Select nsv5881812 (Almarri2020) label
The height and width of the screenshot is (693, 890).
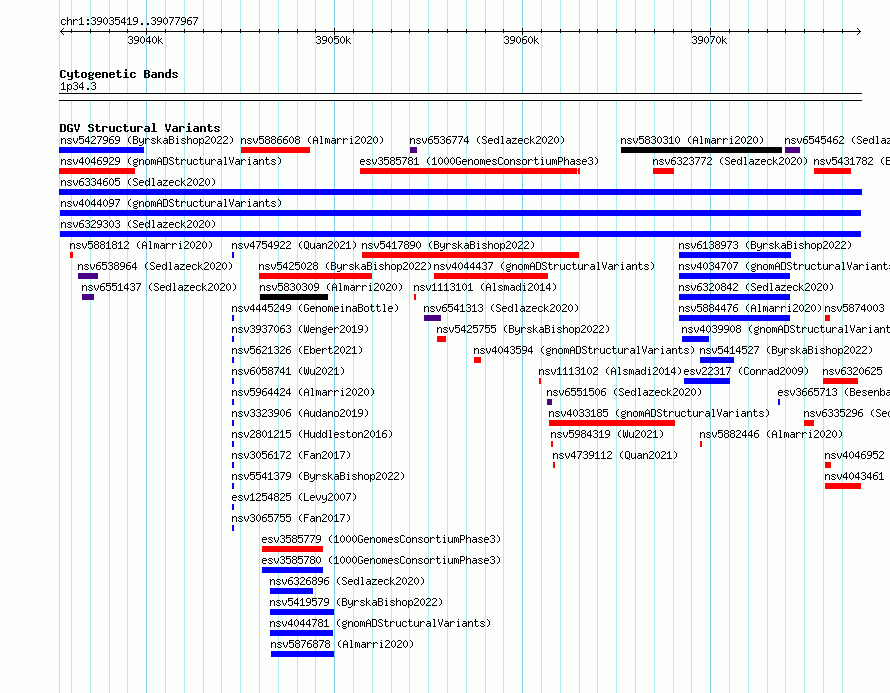point(141,245)
